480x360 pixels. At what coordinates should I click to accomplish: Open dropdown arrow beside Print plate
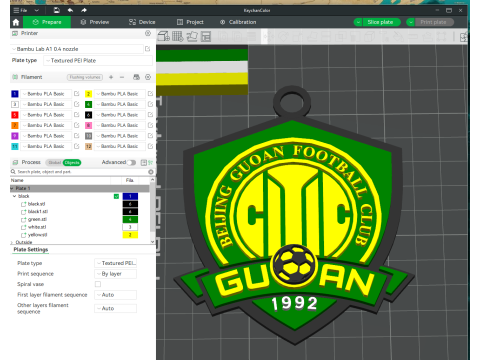click(x=411, y=22)
